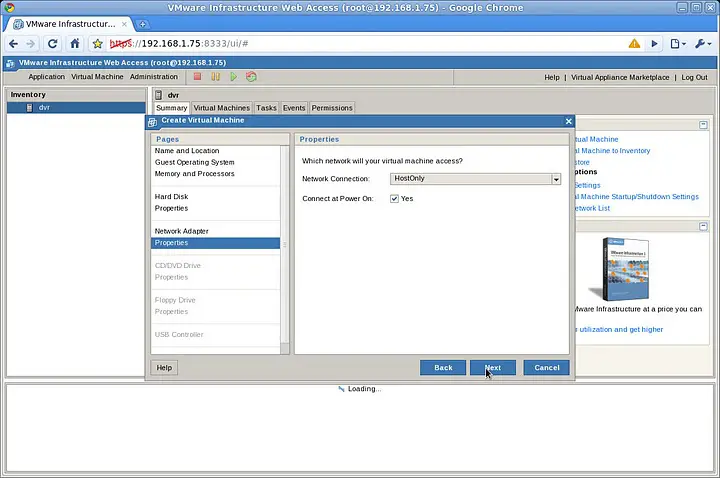This screenshot has height=478, width=720.
Task: Bookmark this page with the star icon
Action: [x=98, y=44]
